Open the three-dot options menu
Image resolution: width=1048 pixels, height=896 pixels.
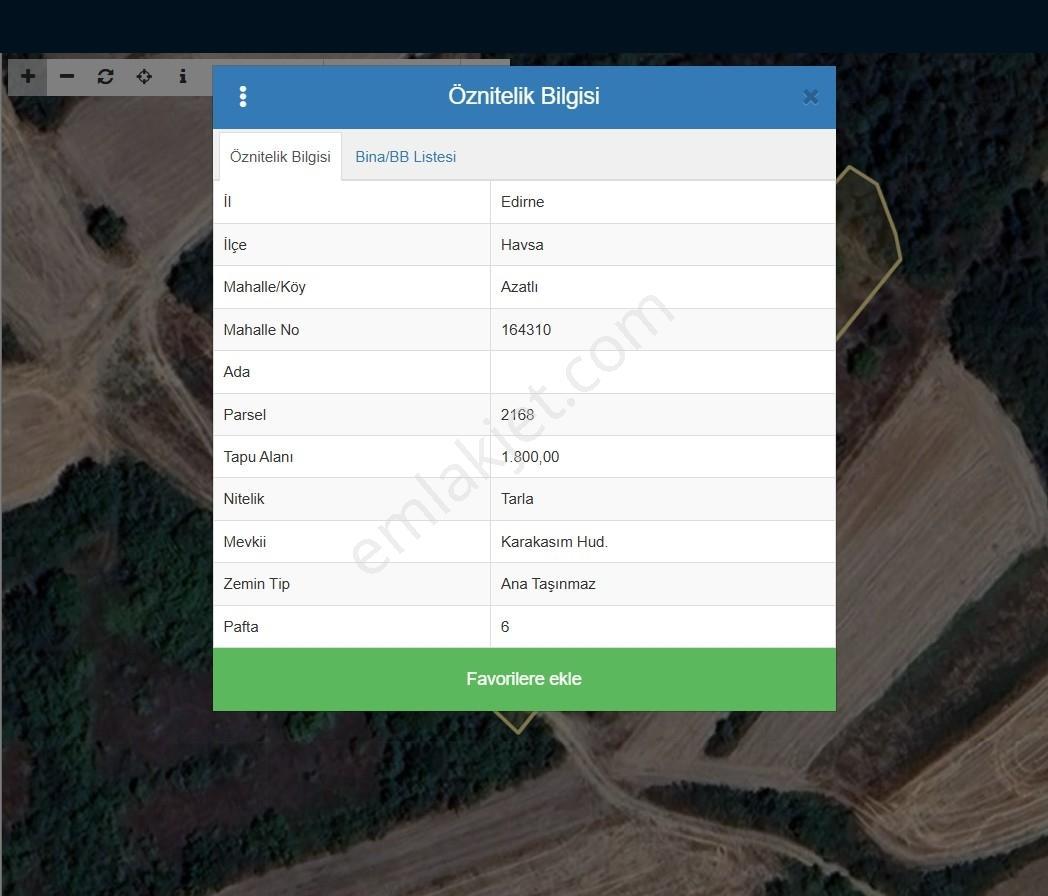click(243, 97)
